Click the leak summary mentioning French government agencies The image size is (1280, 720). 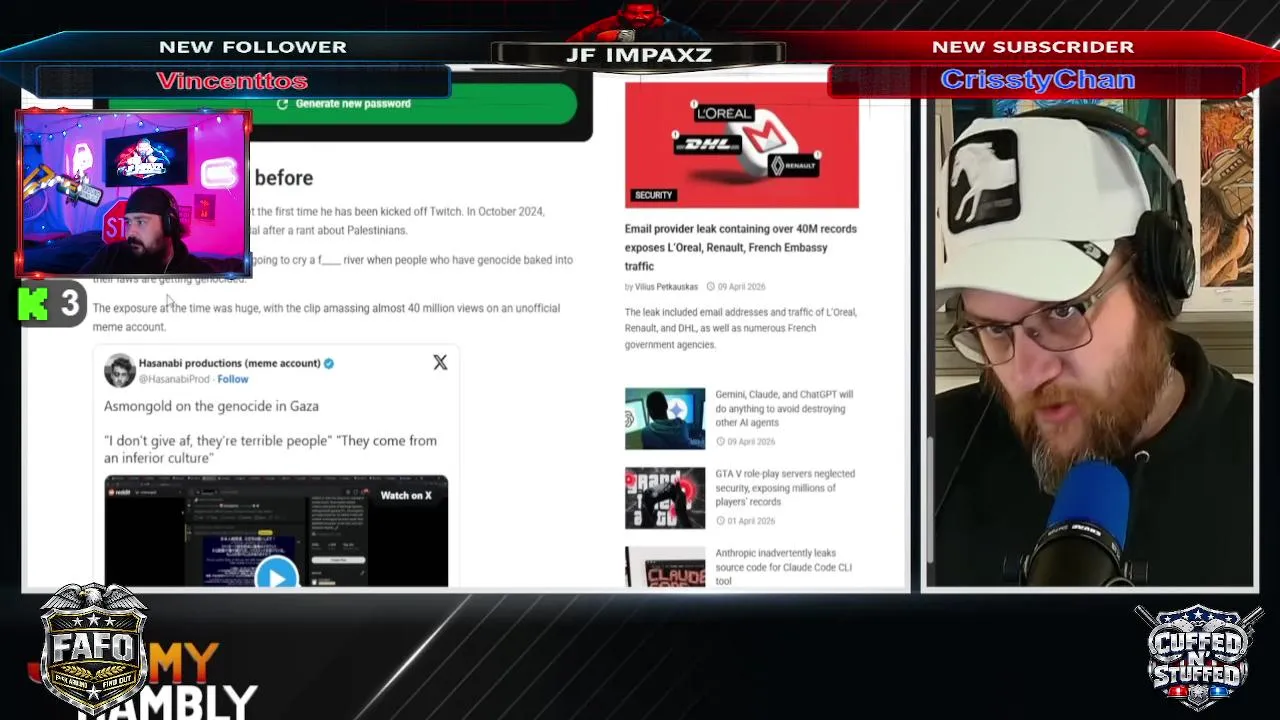click(741, 328)
